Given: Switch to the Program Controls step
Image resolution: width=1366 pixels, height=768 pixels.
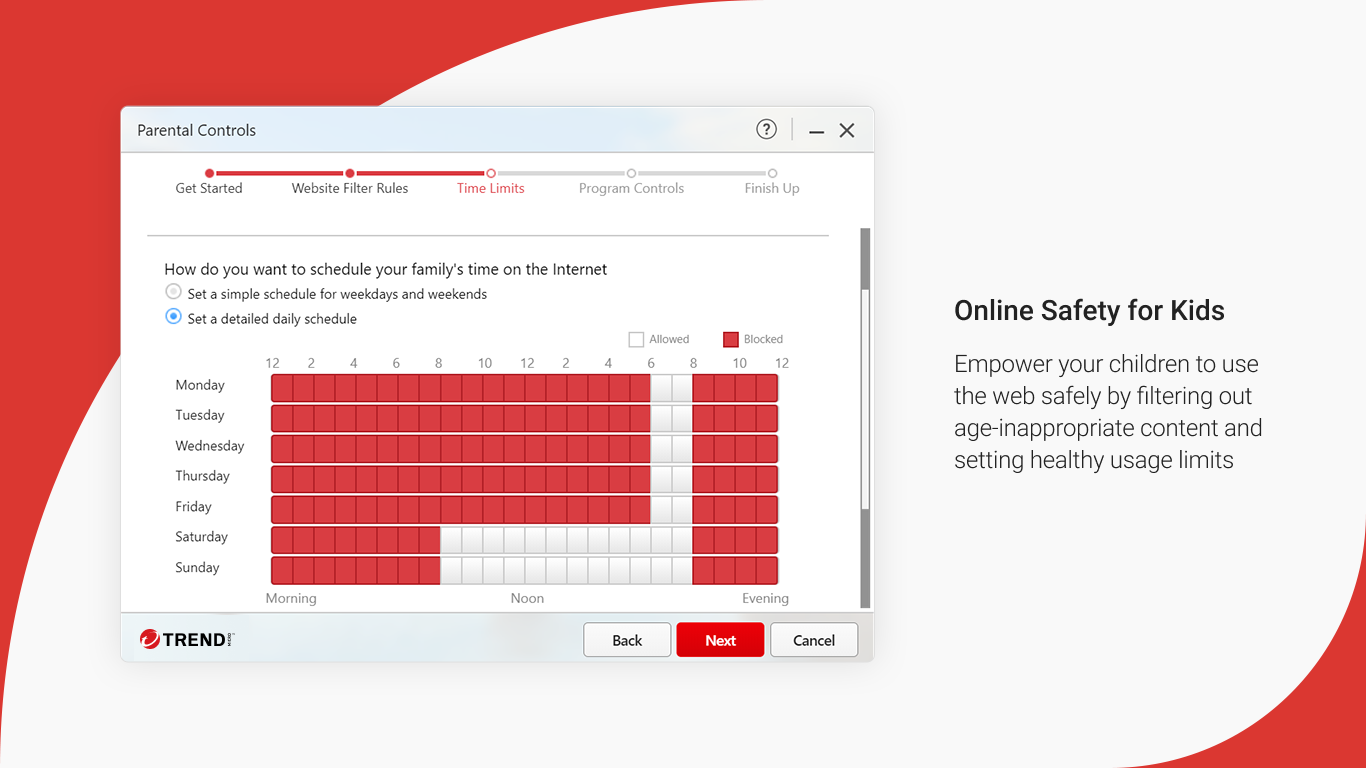Looking at the screenshot, I should [x=631, y=188].
